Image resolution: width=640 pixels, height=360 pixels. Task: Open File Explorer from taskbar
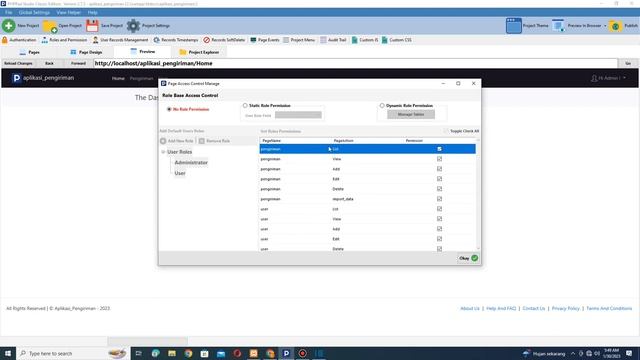172,353
